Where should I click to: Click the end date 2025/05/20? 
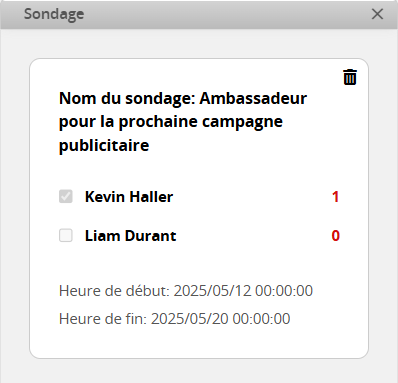click(190, 319)
